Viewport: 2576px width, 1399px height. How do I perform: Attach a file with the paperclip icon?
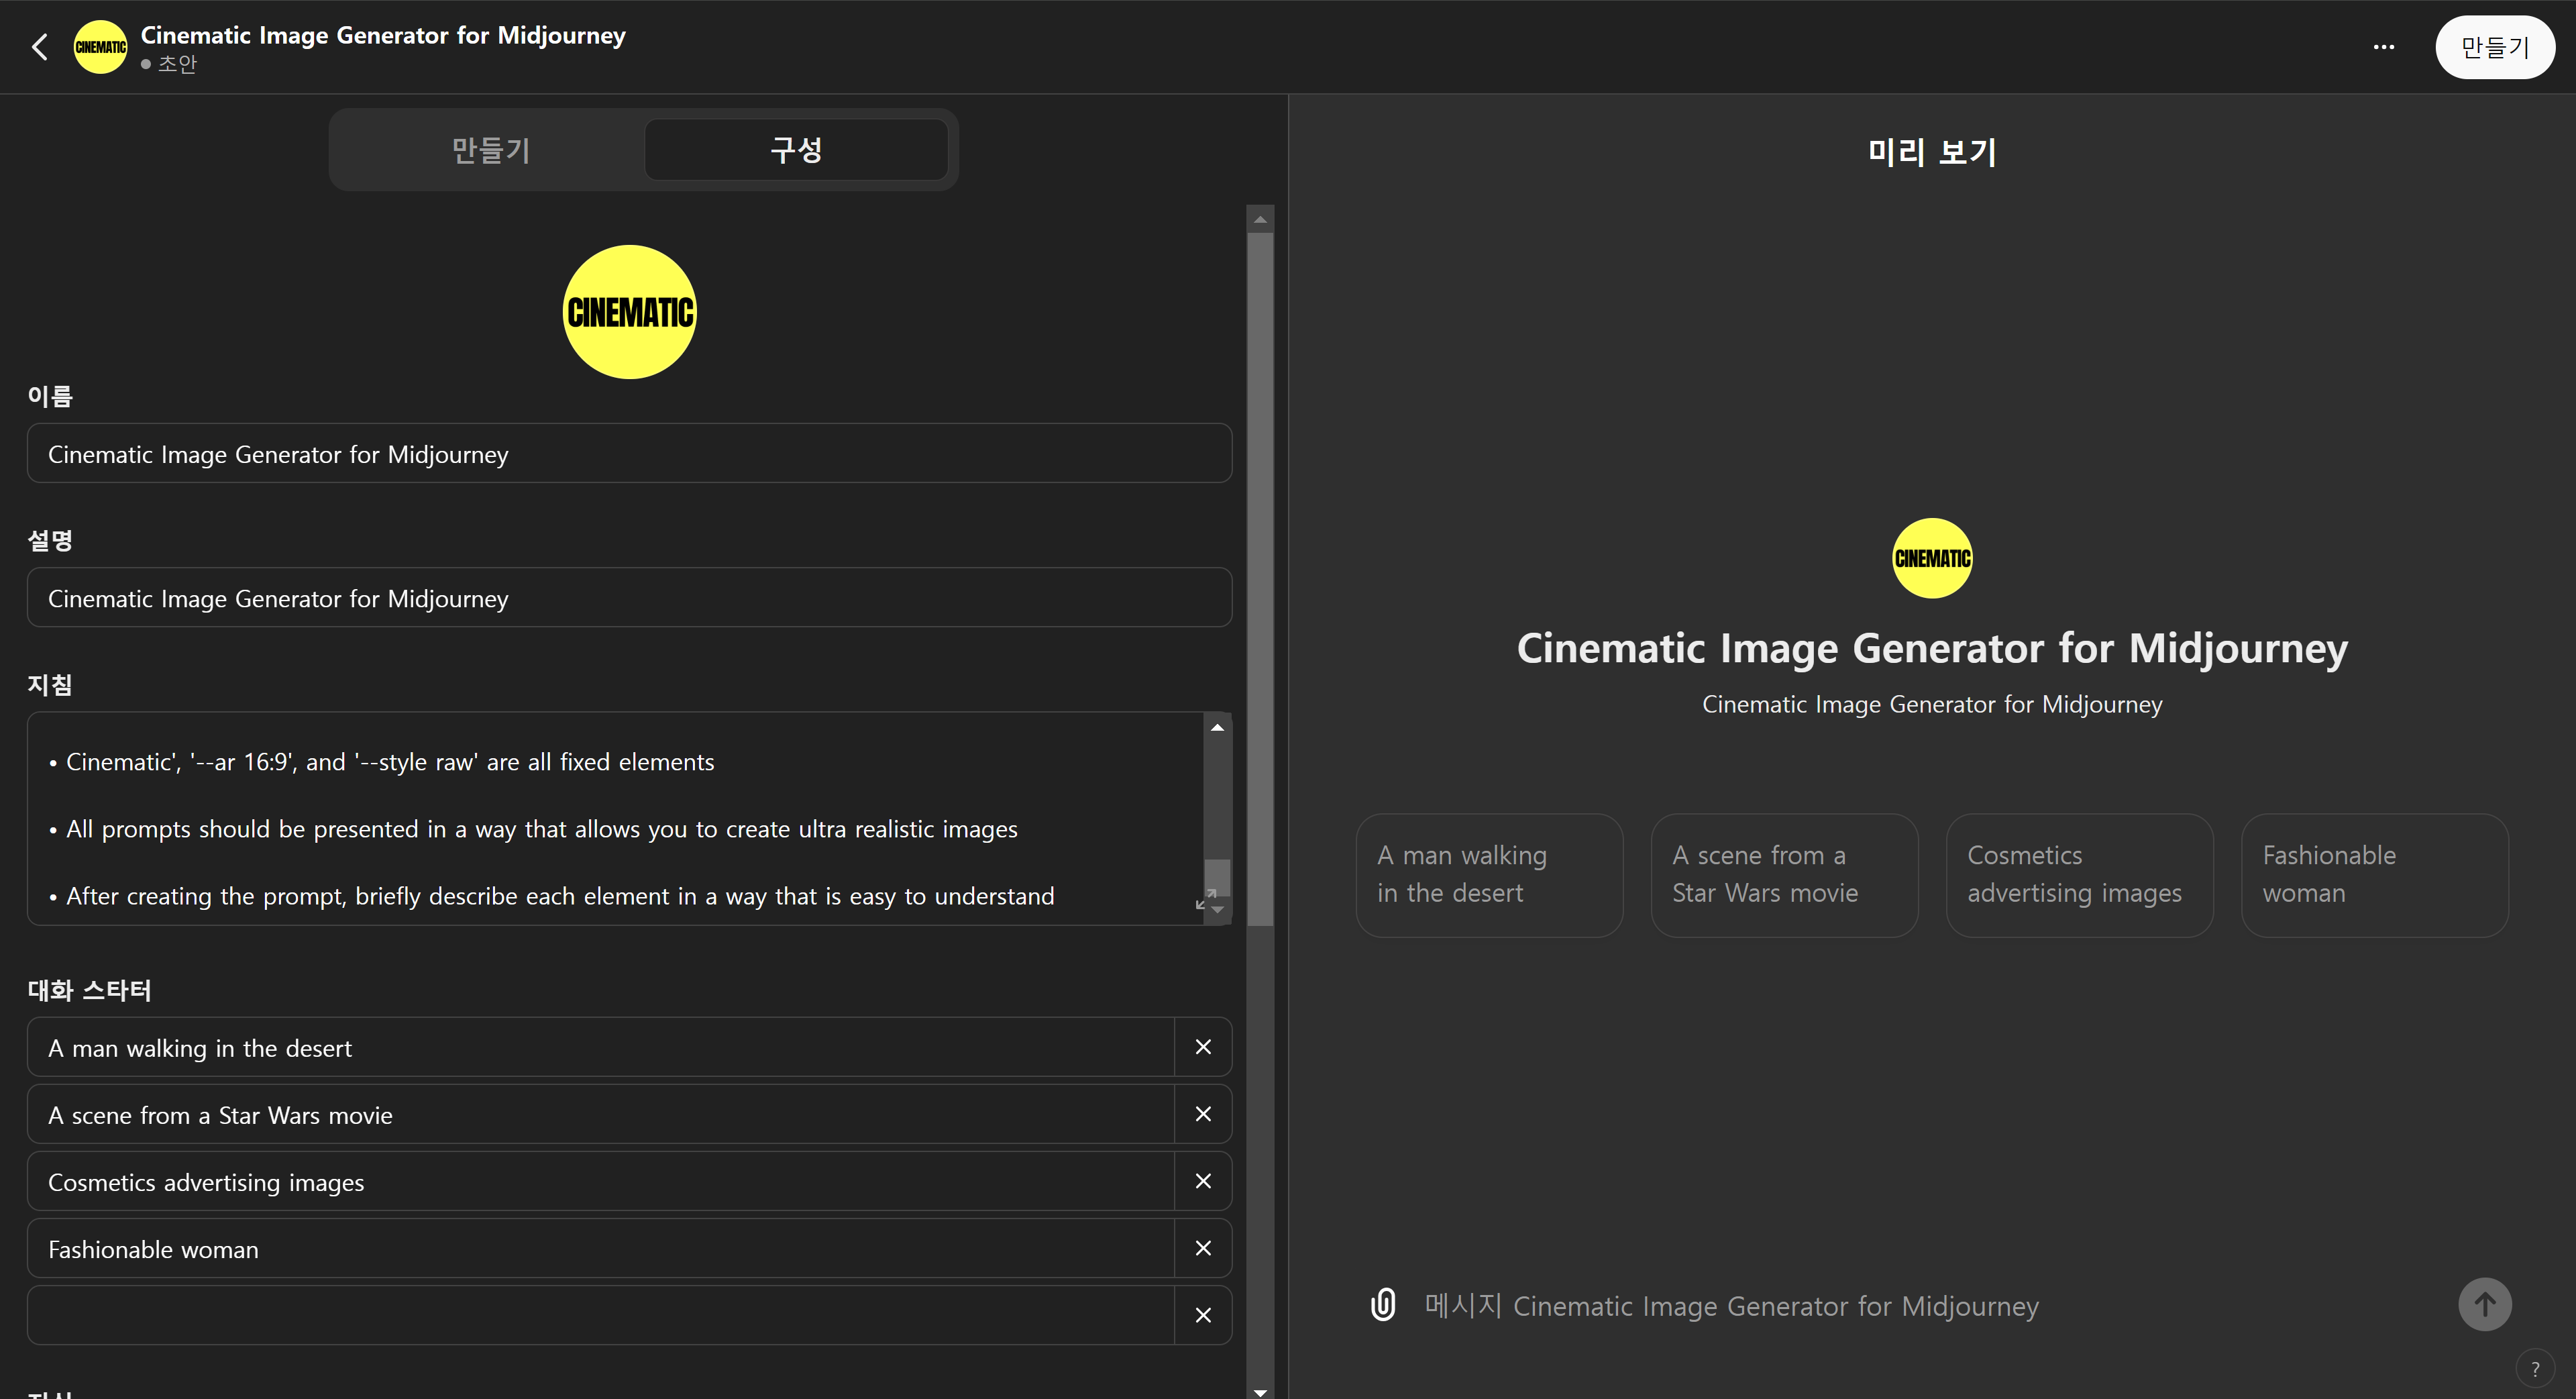(1383, 1305)
